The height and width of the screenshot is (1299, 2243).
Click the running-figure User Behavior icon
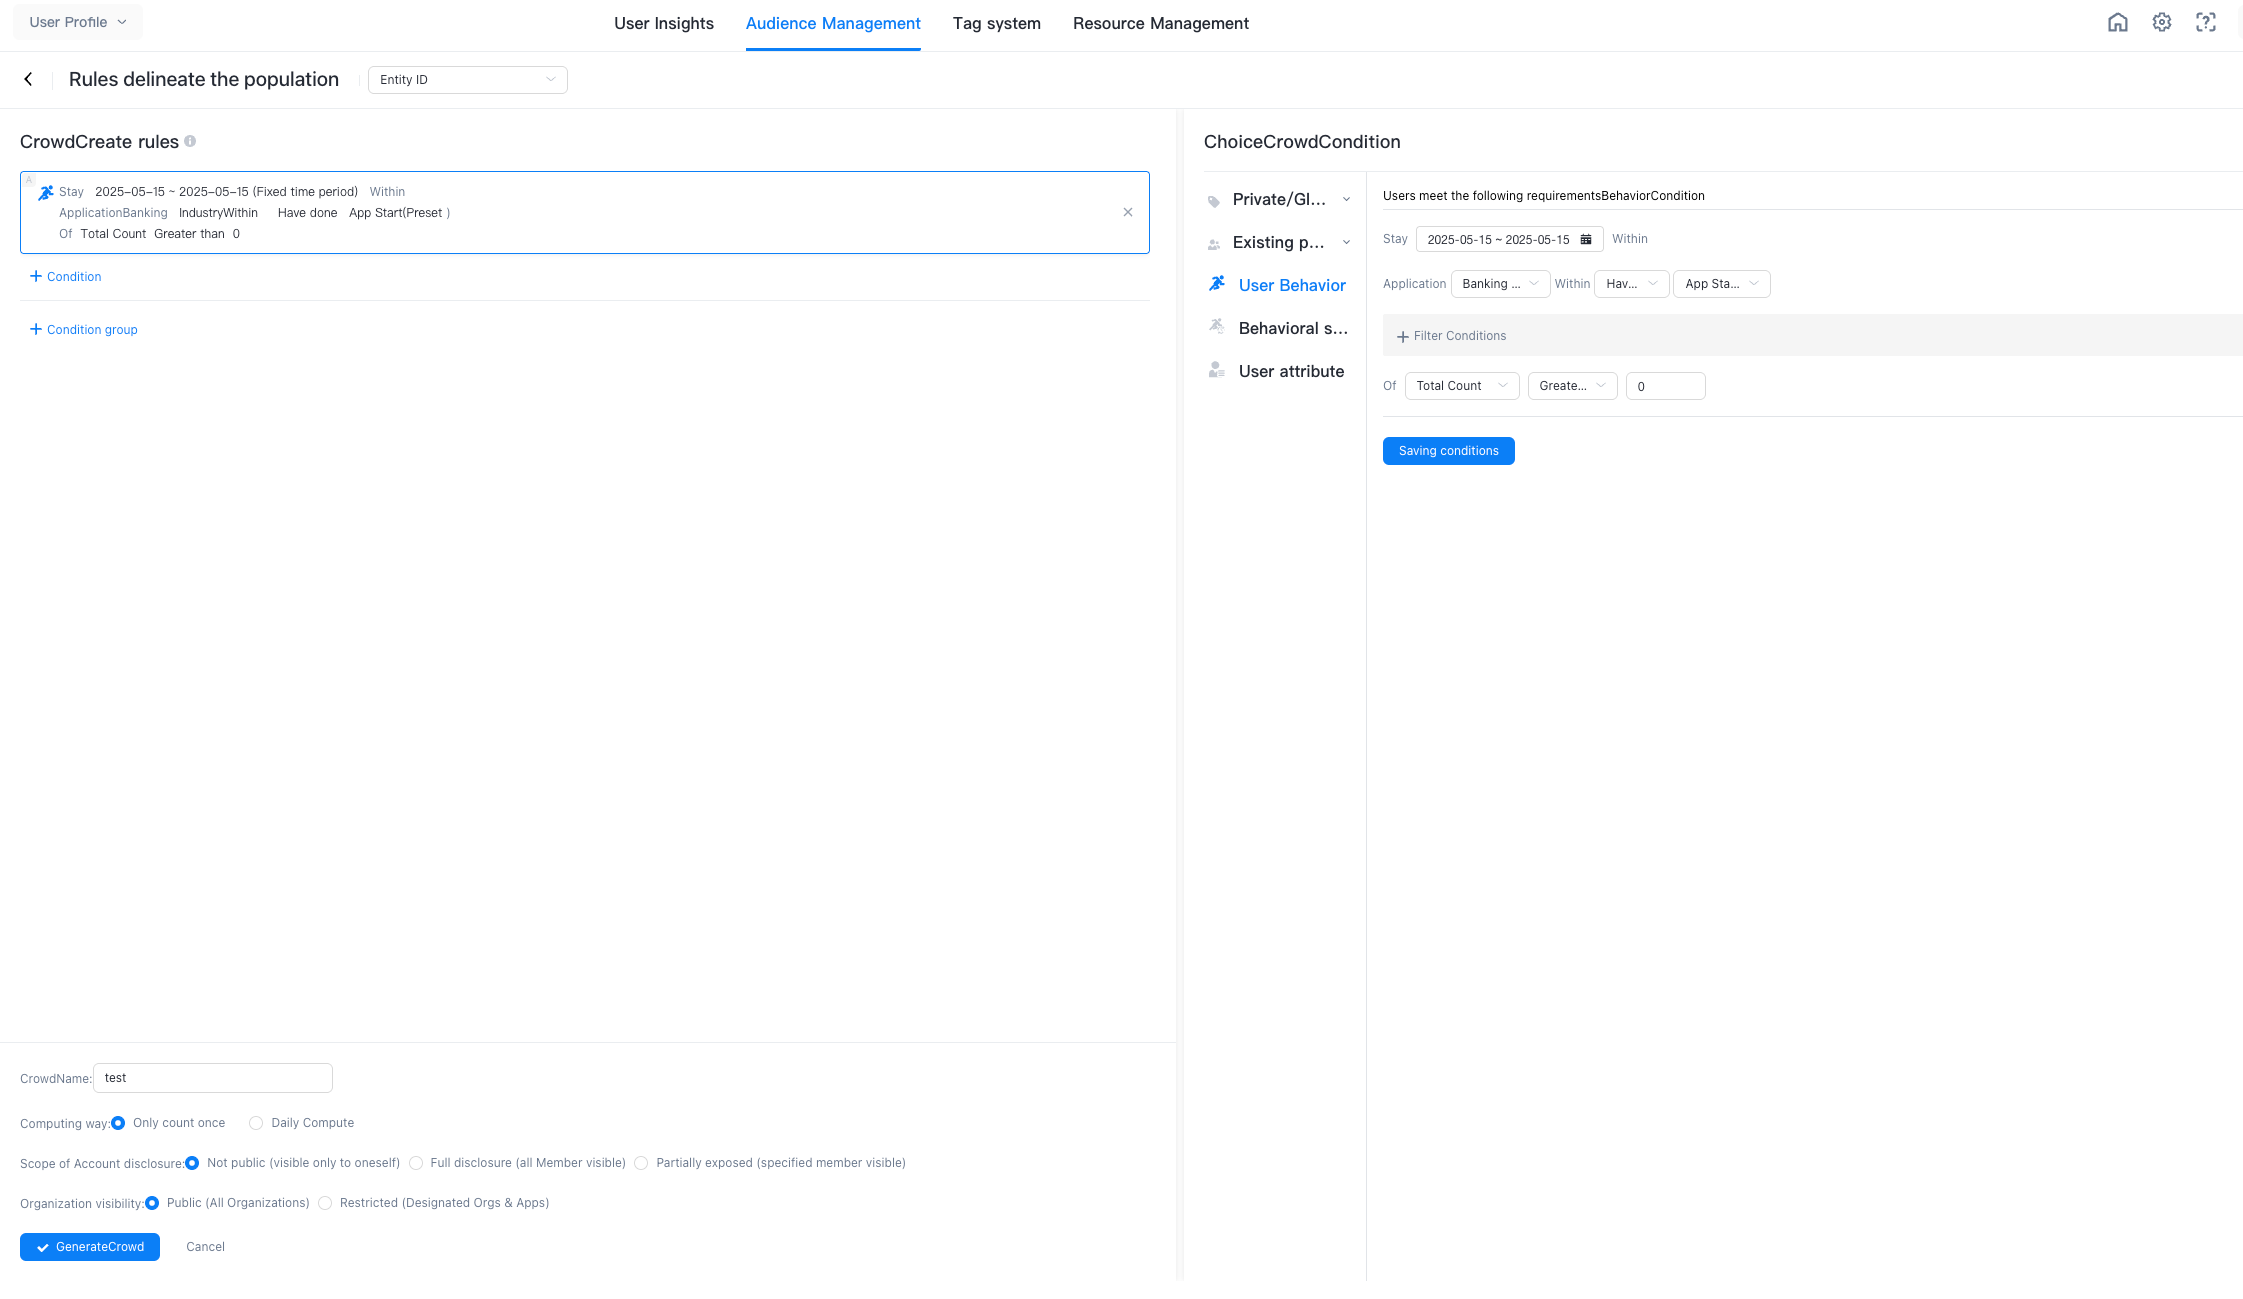1216,284
